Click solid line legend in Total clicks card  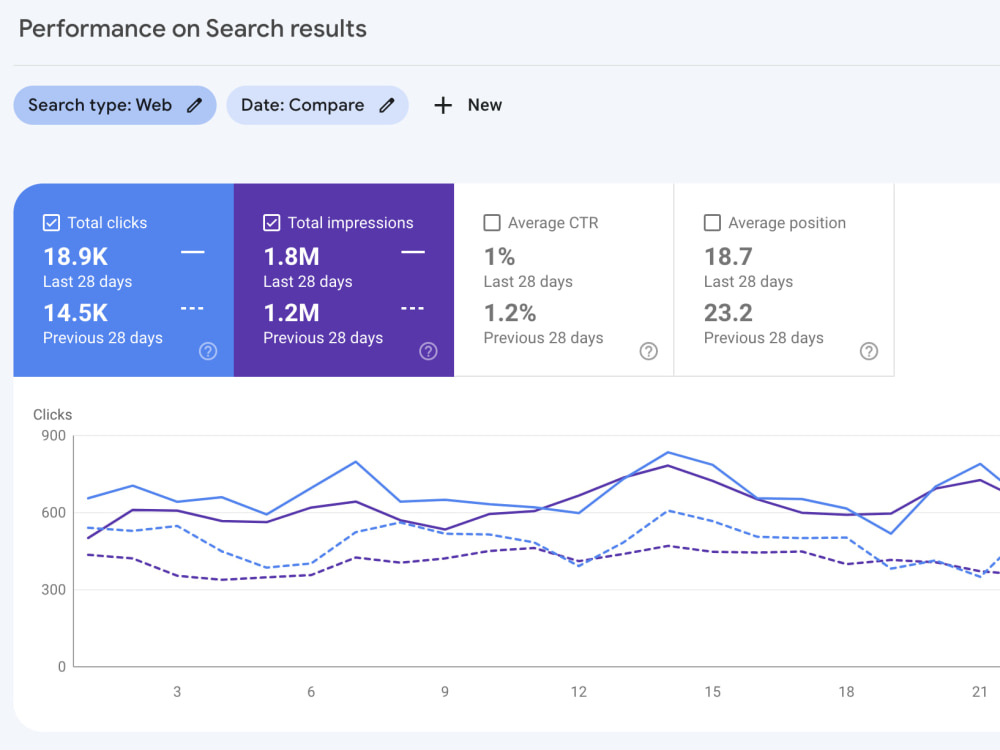193,253
